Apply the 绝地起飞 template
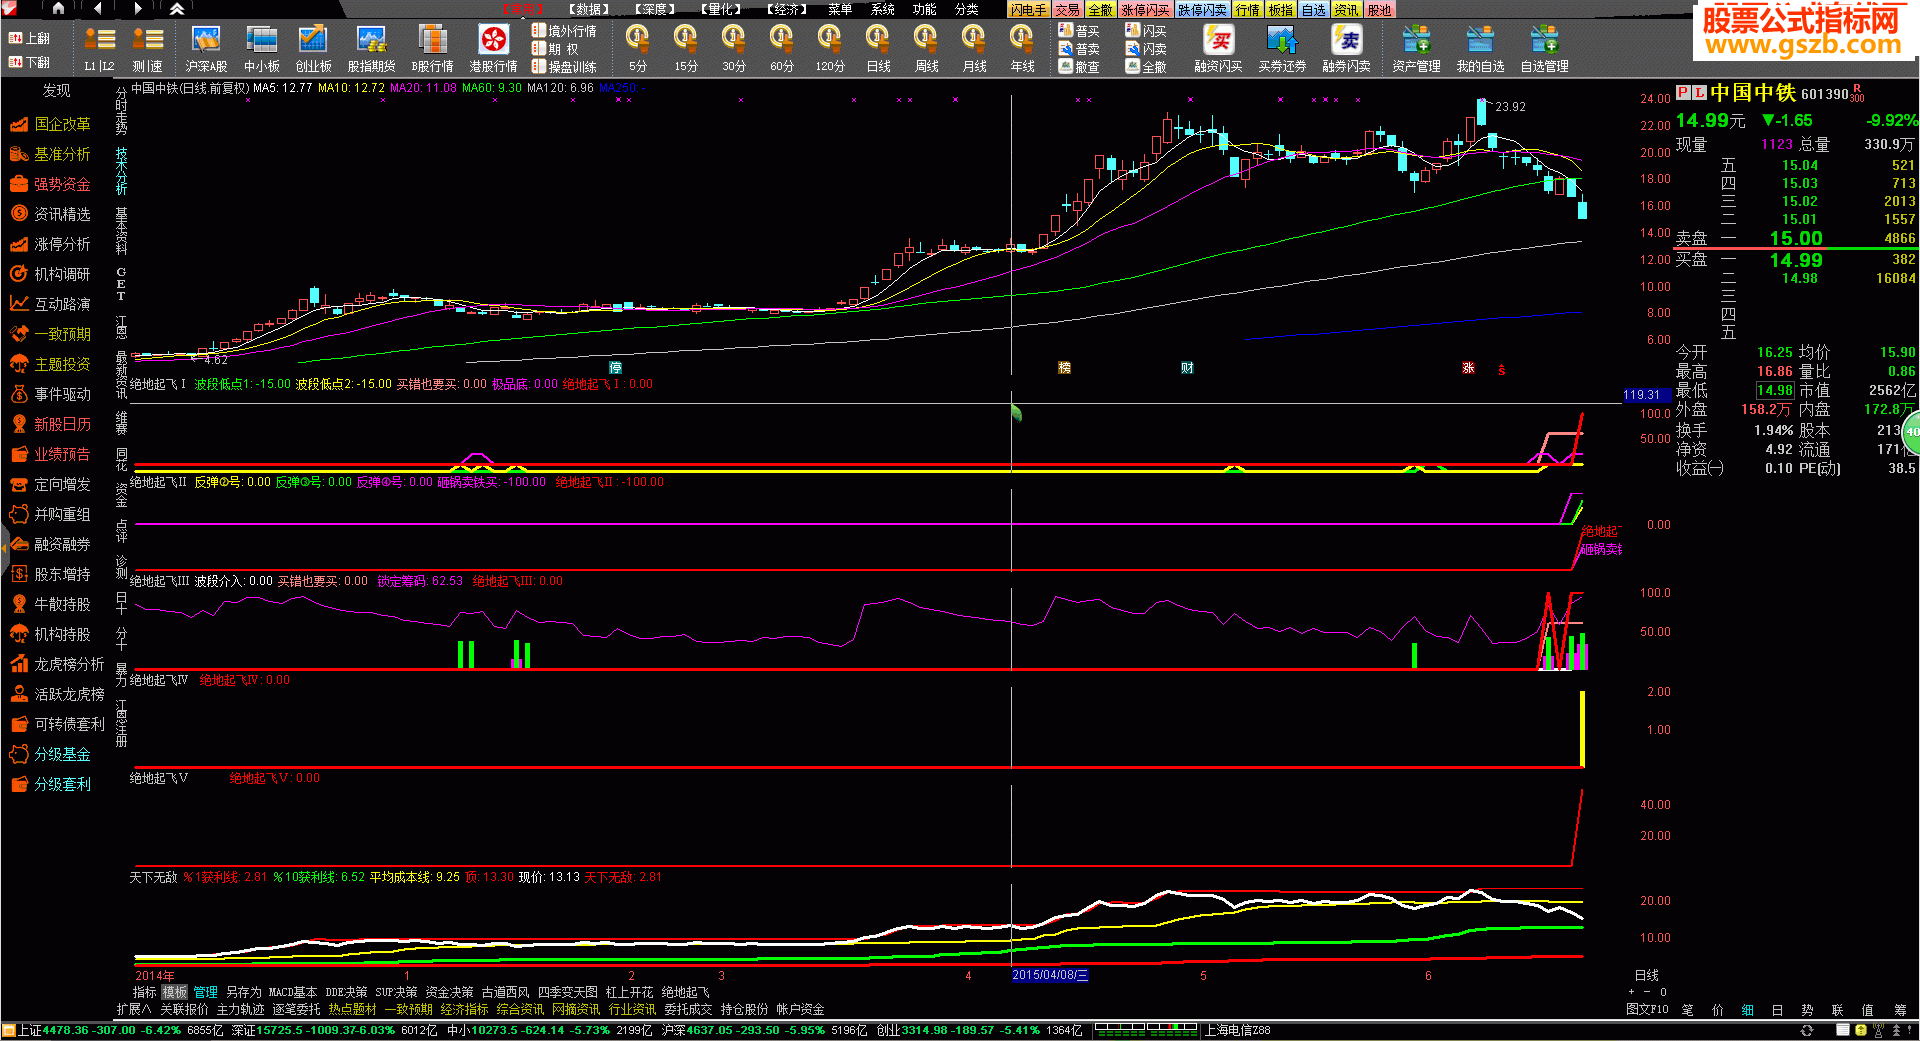Screen dimensions: 1920x1041 click(685, 992)
